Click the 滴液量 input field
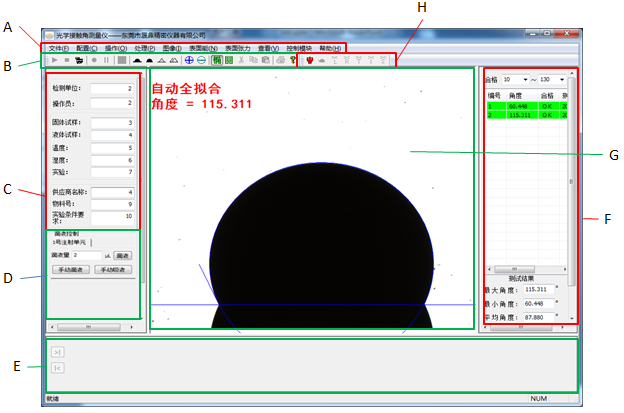 87,256
